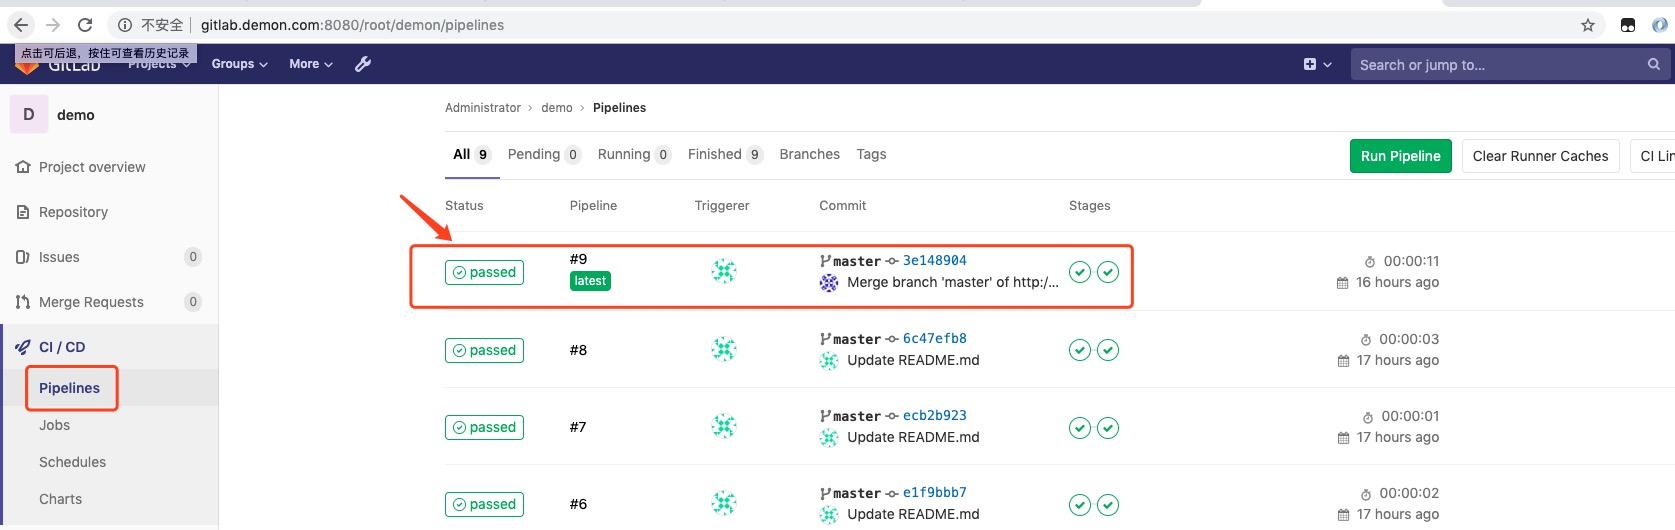
Task: Click triggerer avatar for pipeline #8
Action: 724,349
